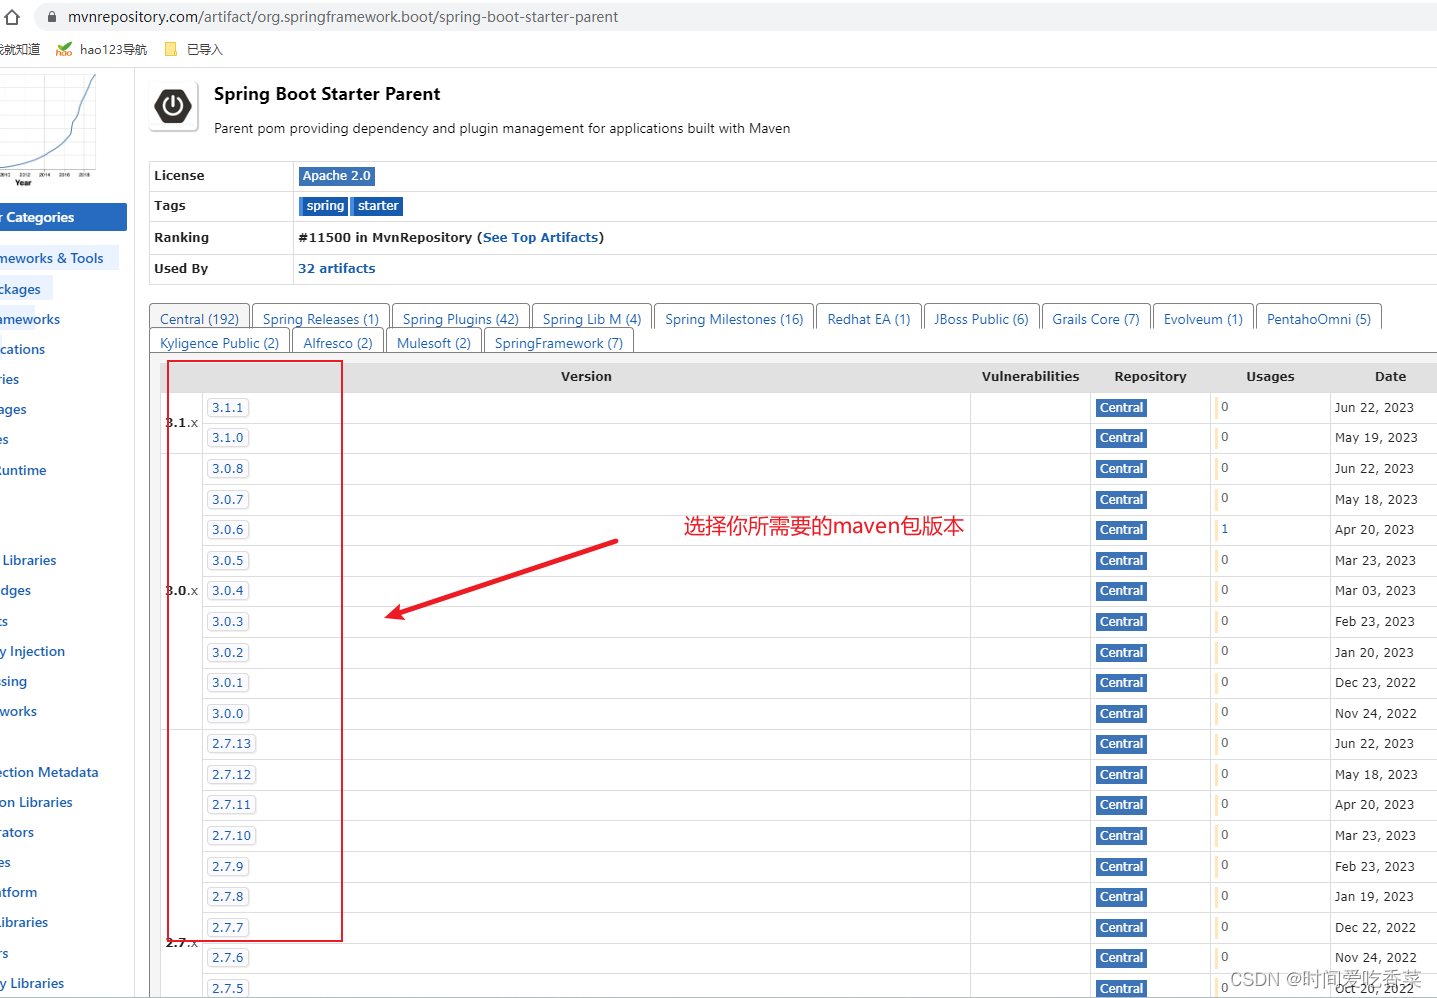Open the Categories header in the sidebar

62,217
